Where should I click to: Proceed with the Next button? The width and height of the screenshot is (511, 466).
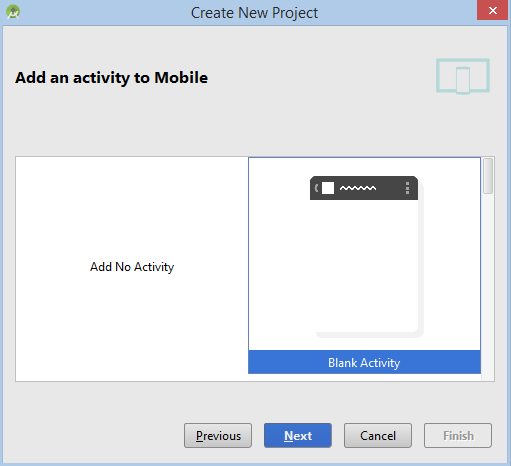tap(298, 435)
